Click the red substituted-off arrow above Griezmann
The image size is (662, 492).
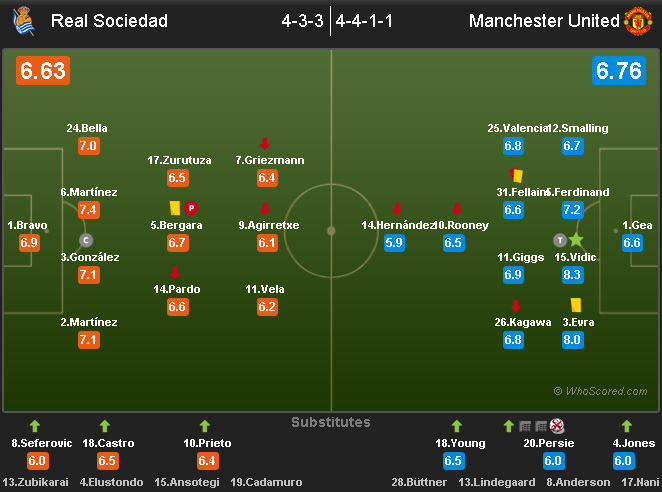264,144
